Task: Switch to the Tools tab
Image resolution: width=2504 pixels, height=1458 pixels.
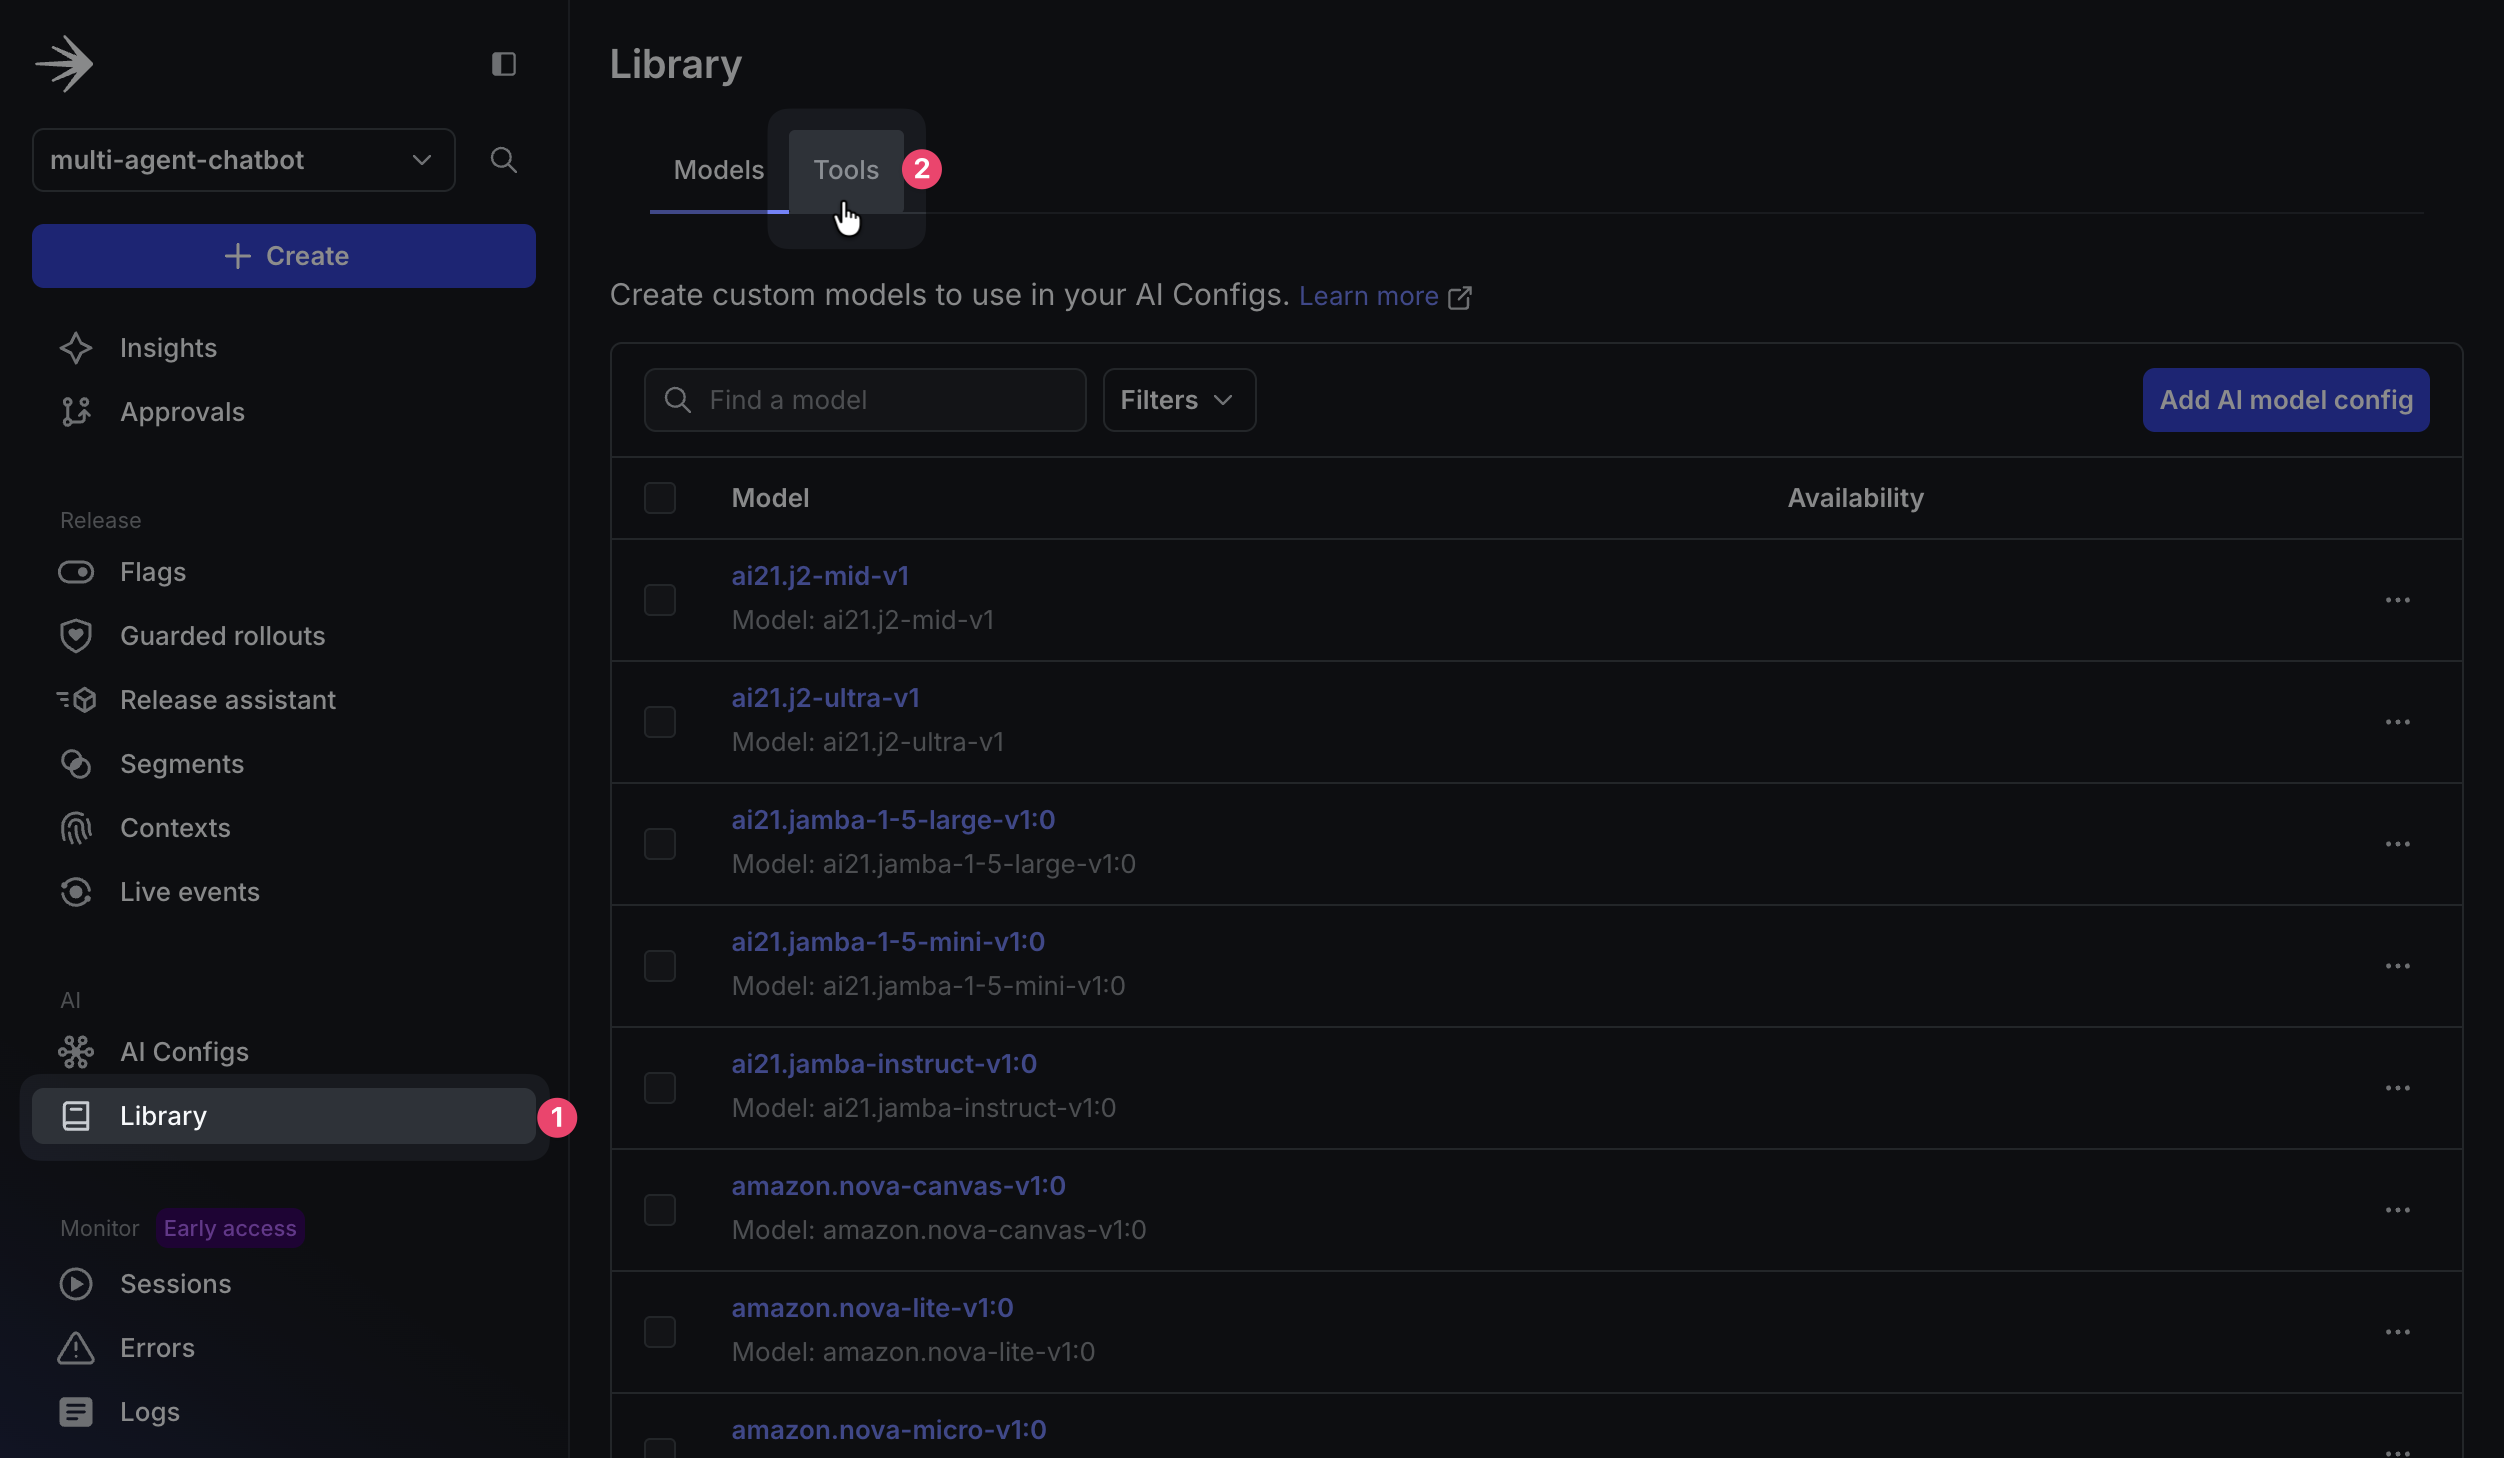Action: (846, 170)
